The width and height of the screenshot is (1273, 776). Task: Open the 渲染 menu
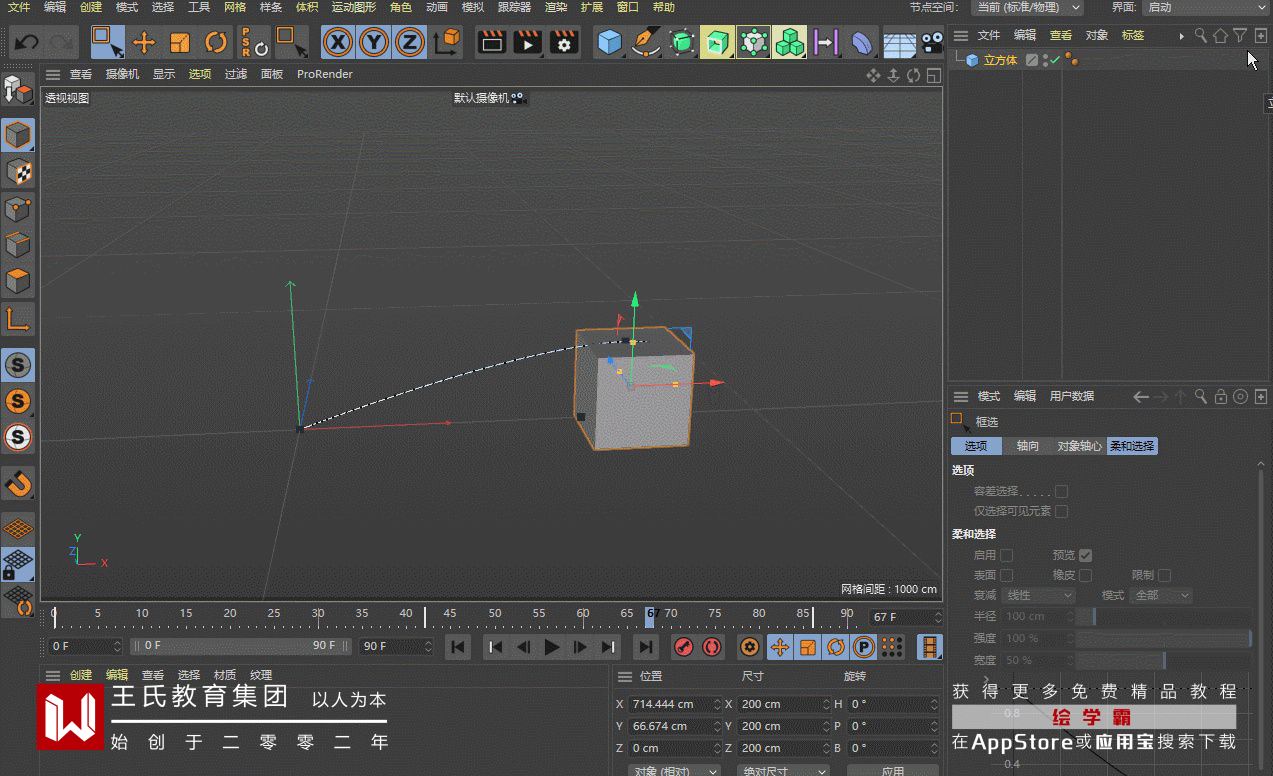pyautogui.click(x=556, y=7)
